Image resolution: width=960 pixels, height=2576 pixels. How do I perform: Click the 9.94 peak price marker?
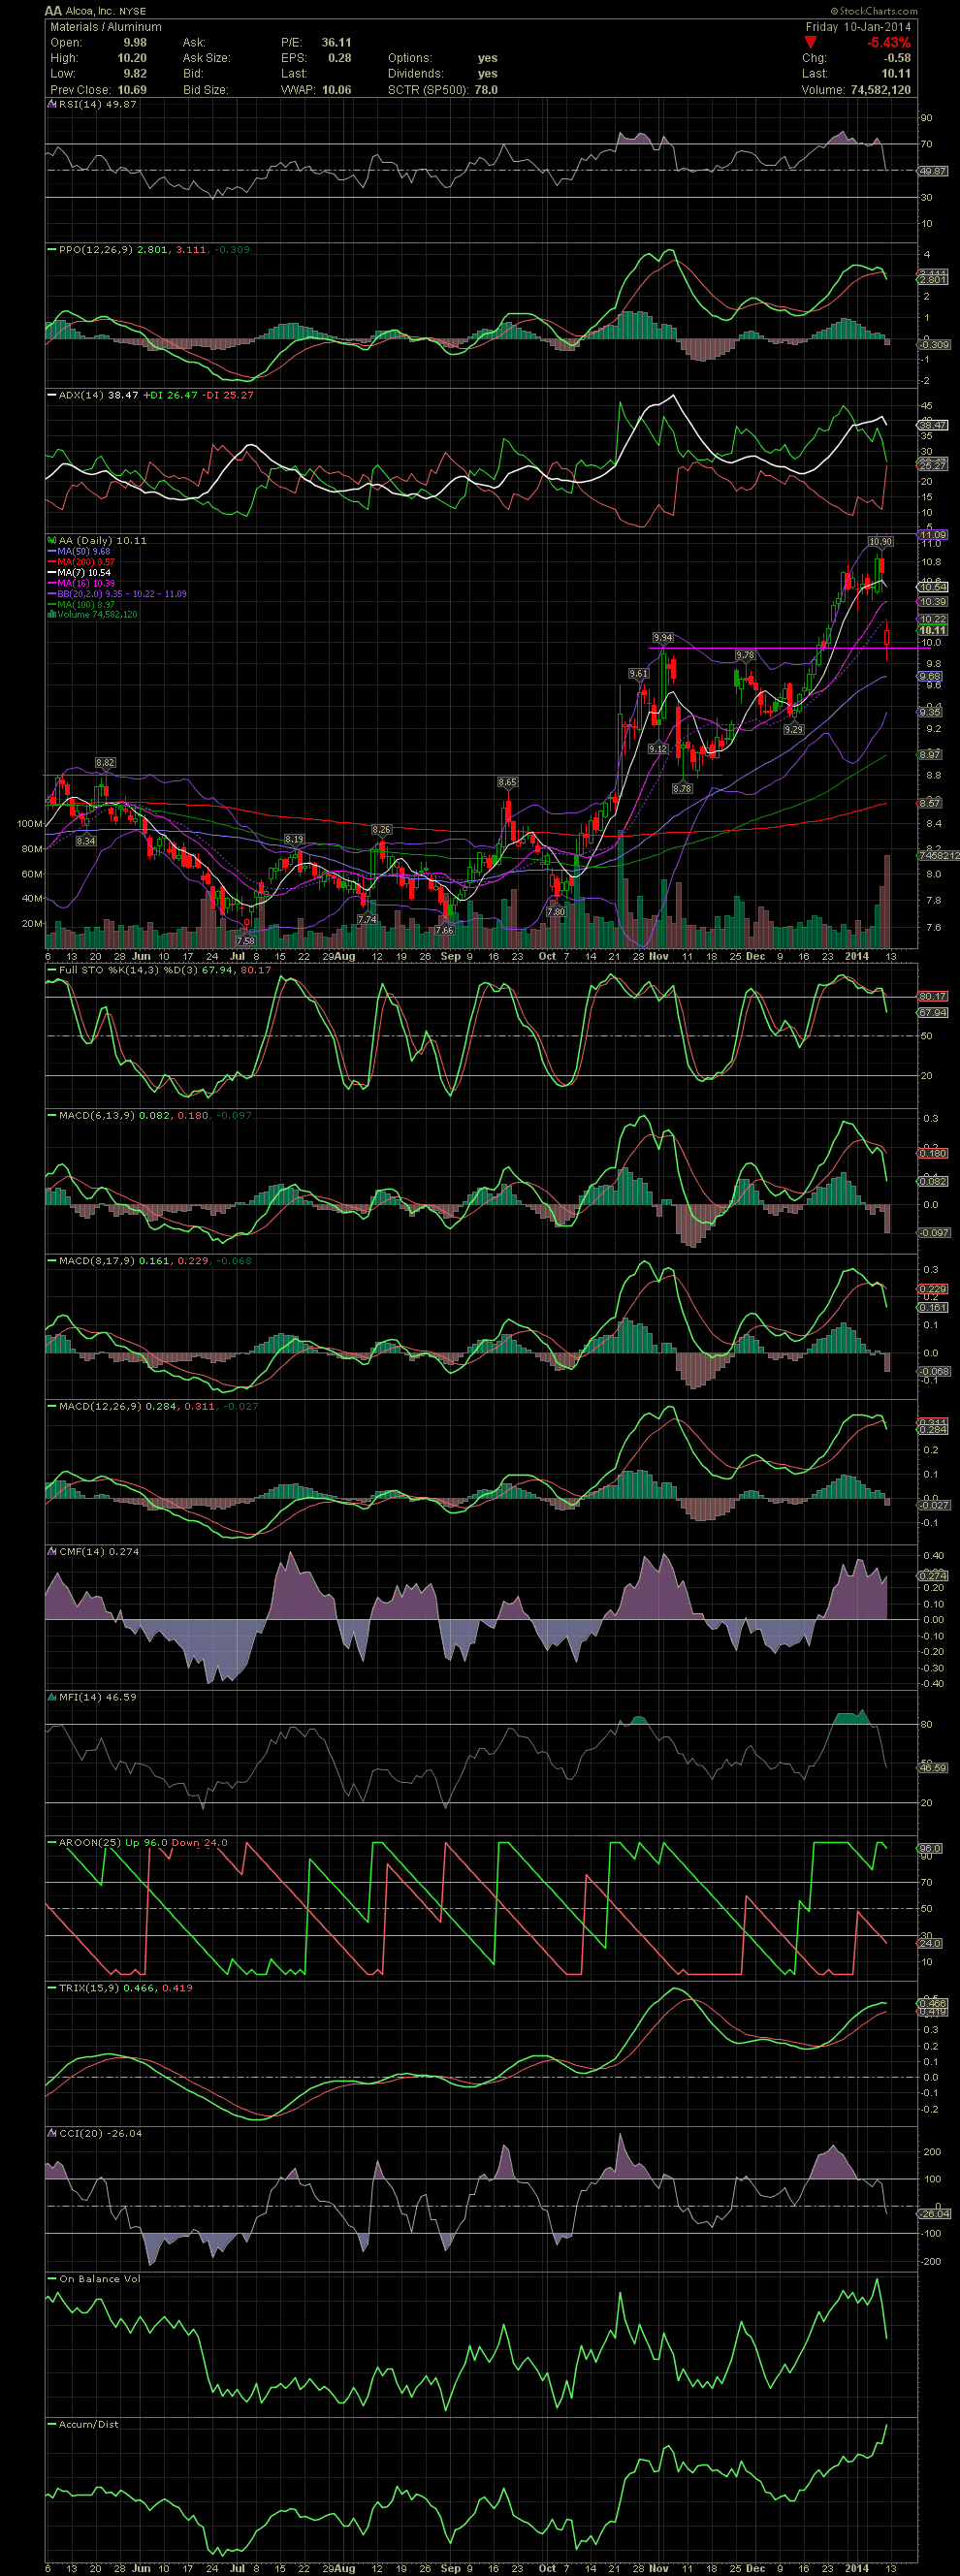[x=662, y=637]
